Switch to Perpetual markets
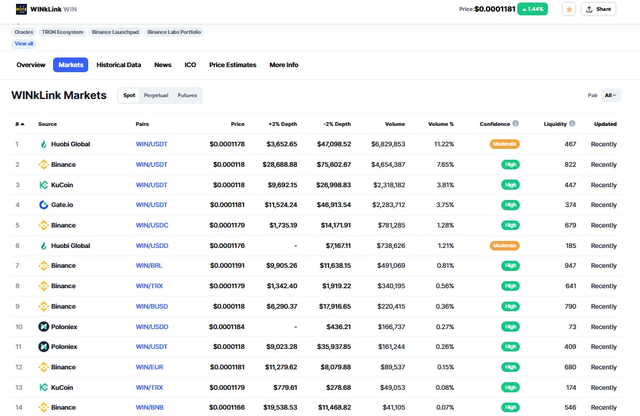The image size is (640, 416). coord(156,96)
